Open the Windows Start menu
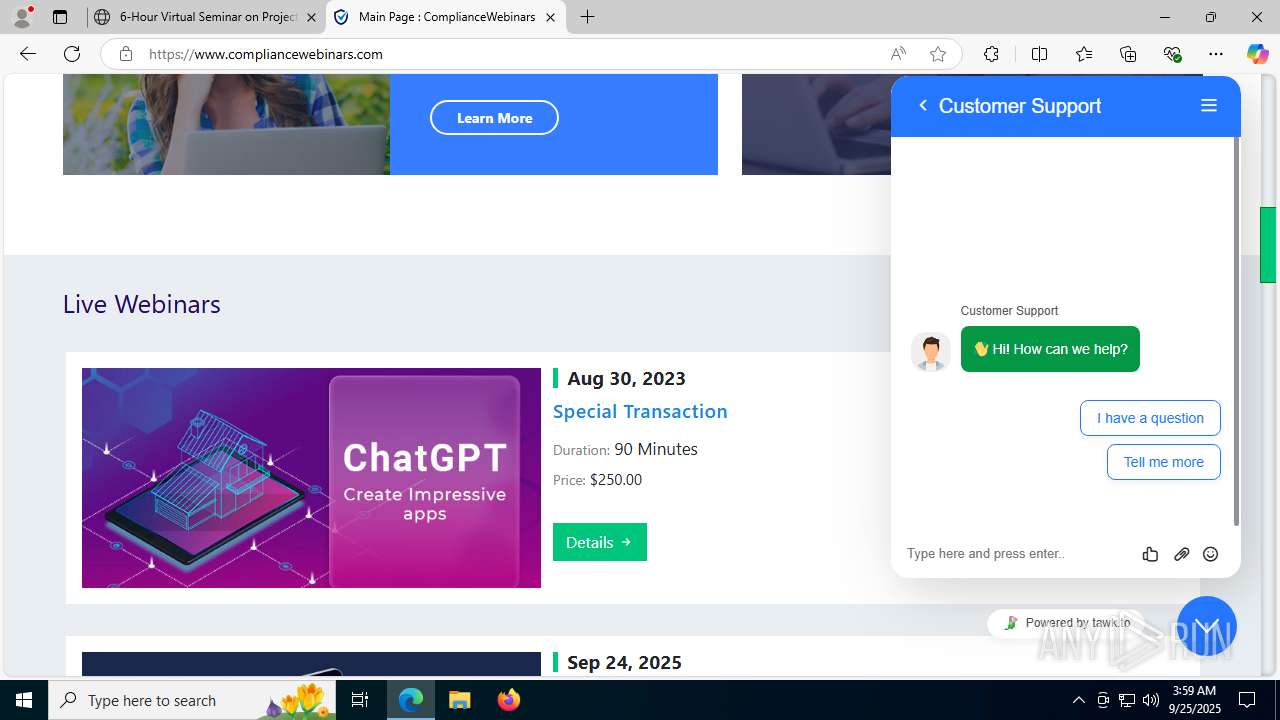Image resolution: width=1280 pixels, height=720 pixels. click(x=24, y=700)
